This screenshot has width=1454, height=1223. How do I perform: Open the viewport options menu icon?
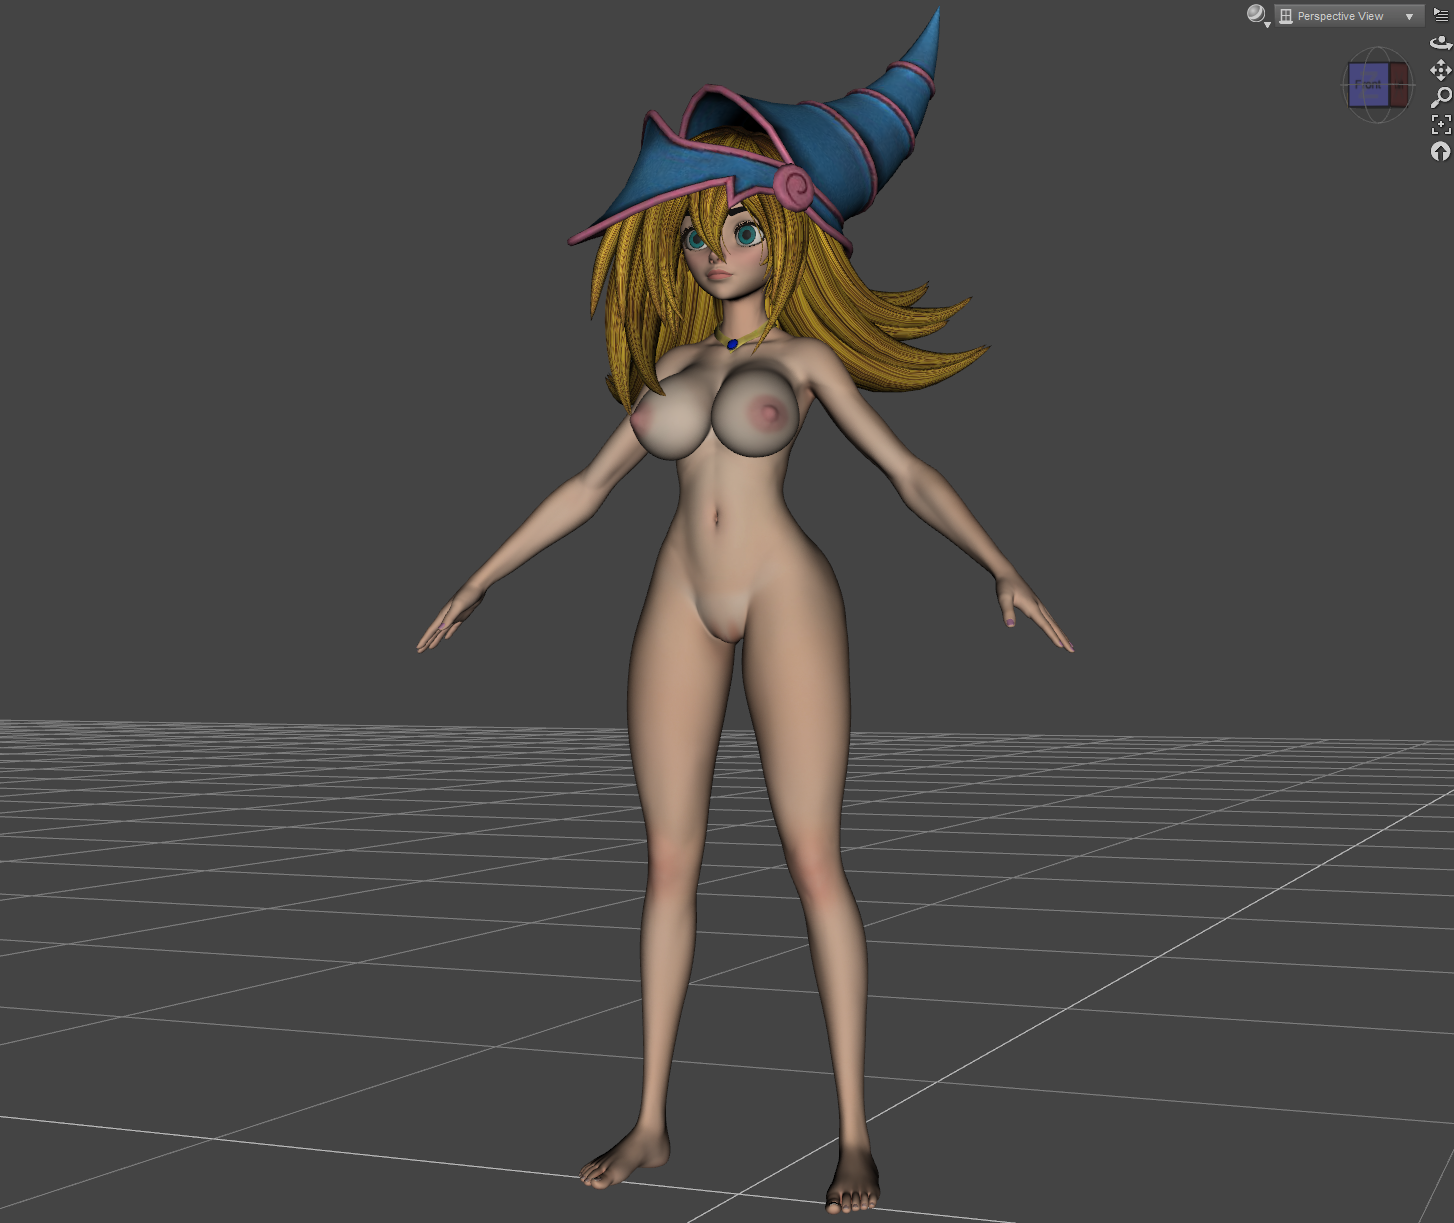pos(1441,15)
